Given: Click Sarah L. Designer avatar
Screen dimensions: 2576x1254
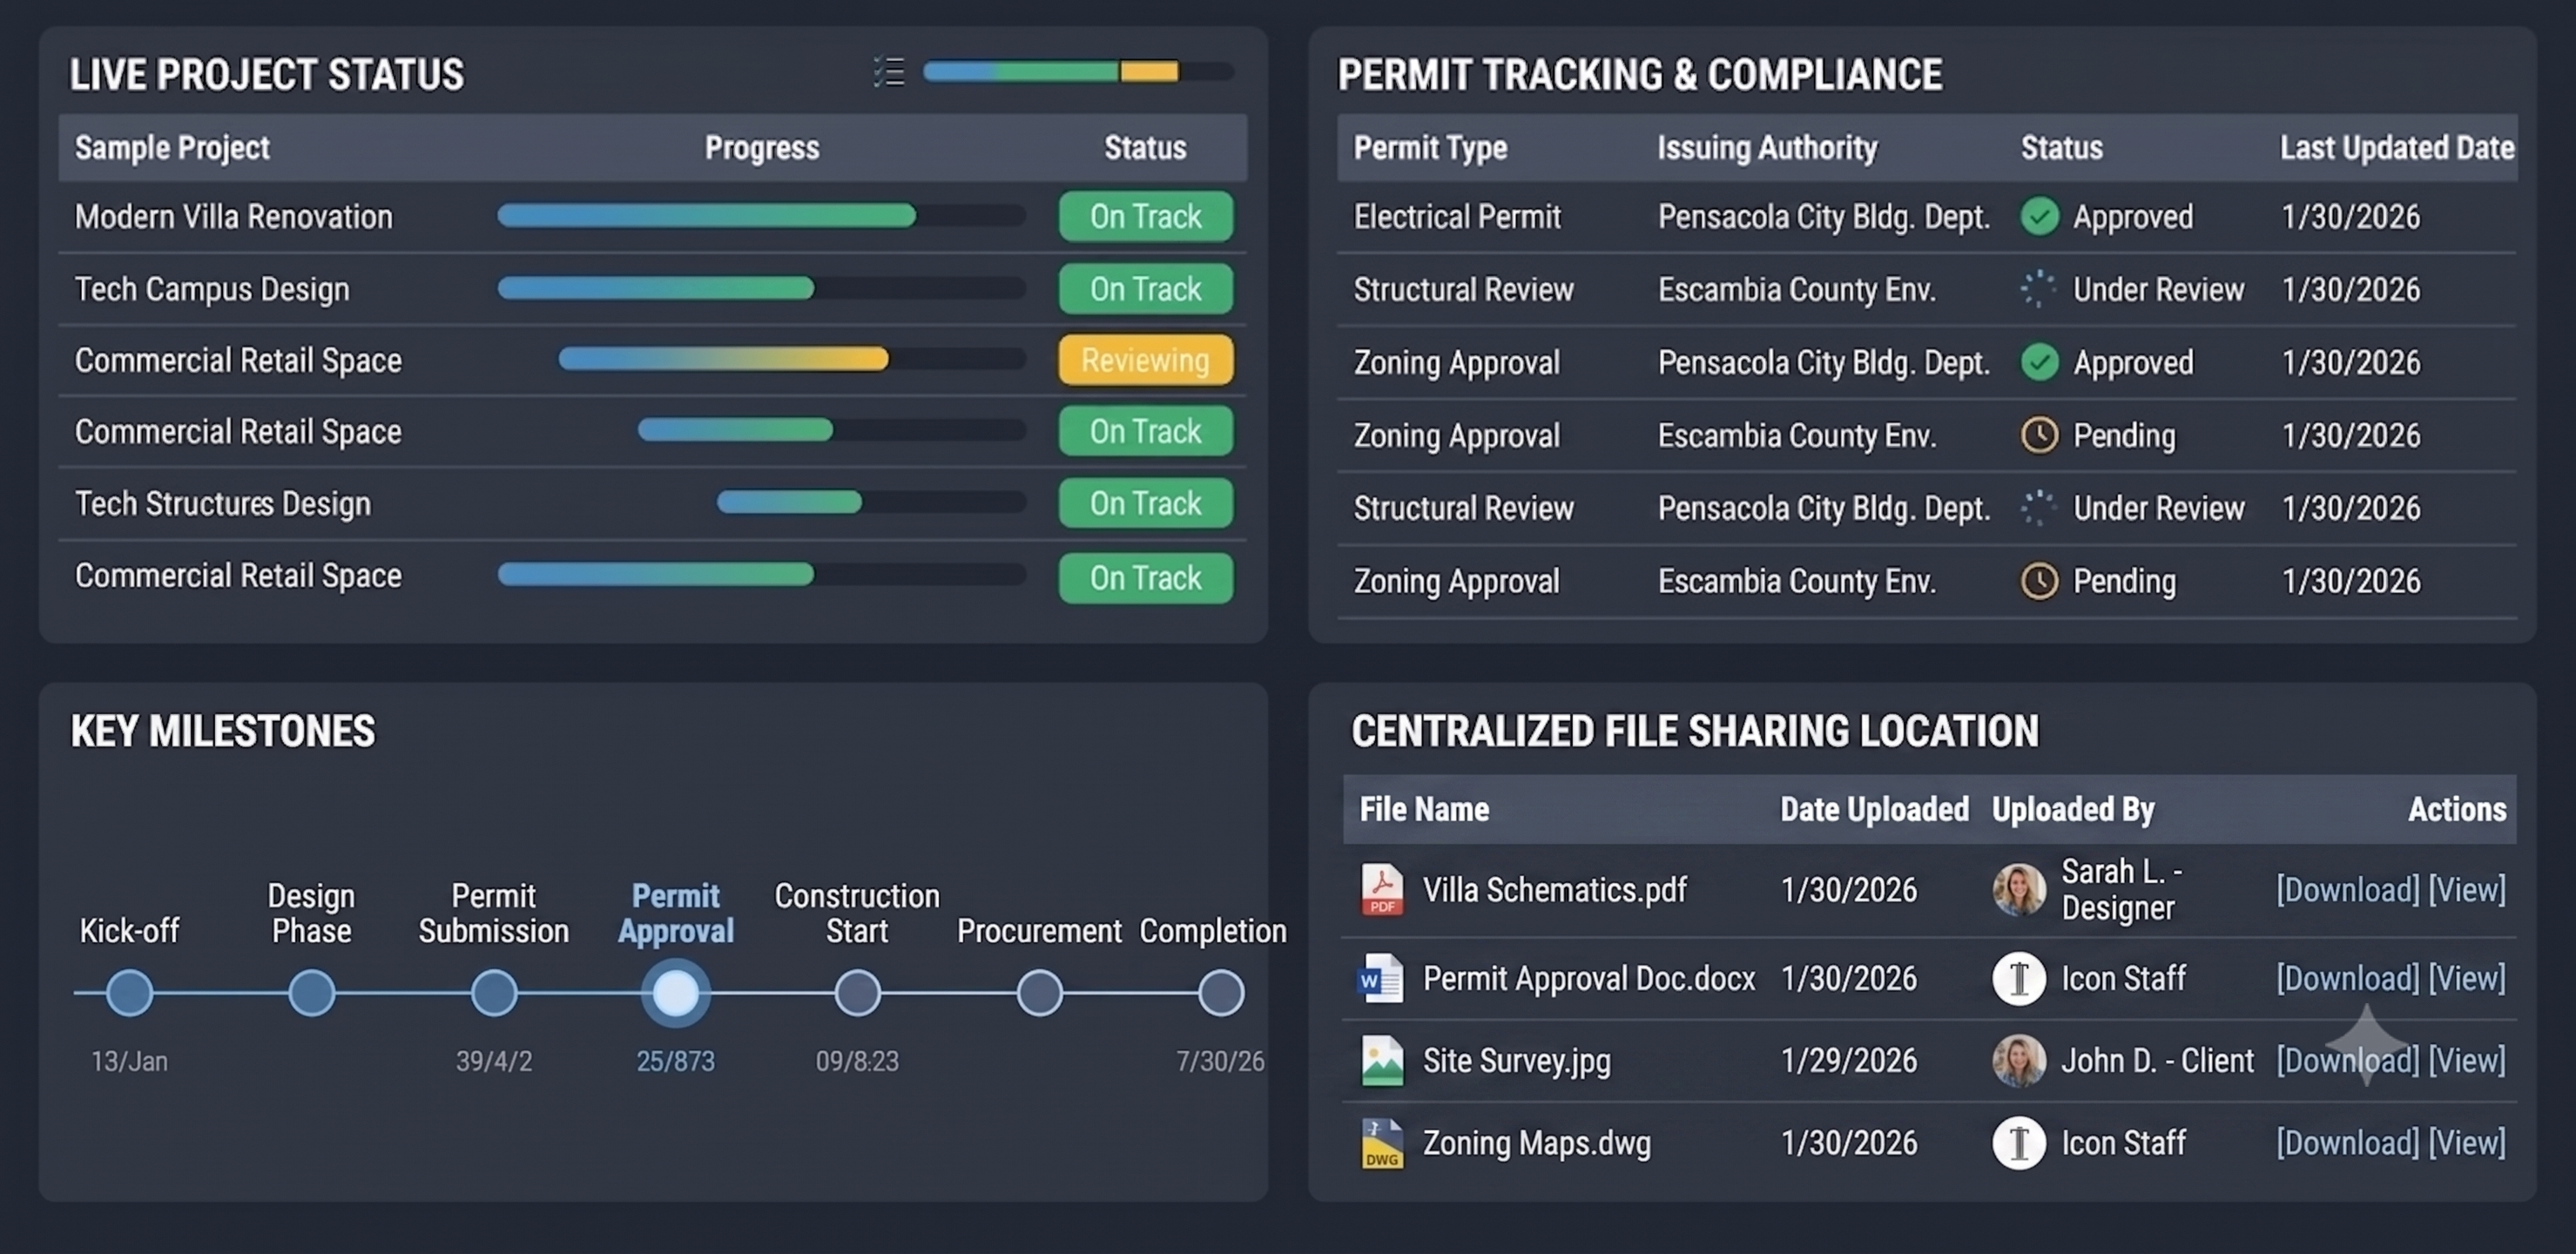Looking at the screenshot, I should (x=2019, y=890).
